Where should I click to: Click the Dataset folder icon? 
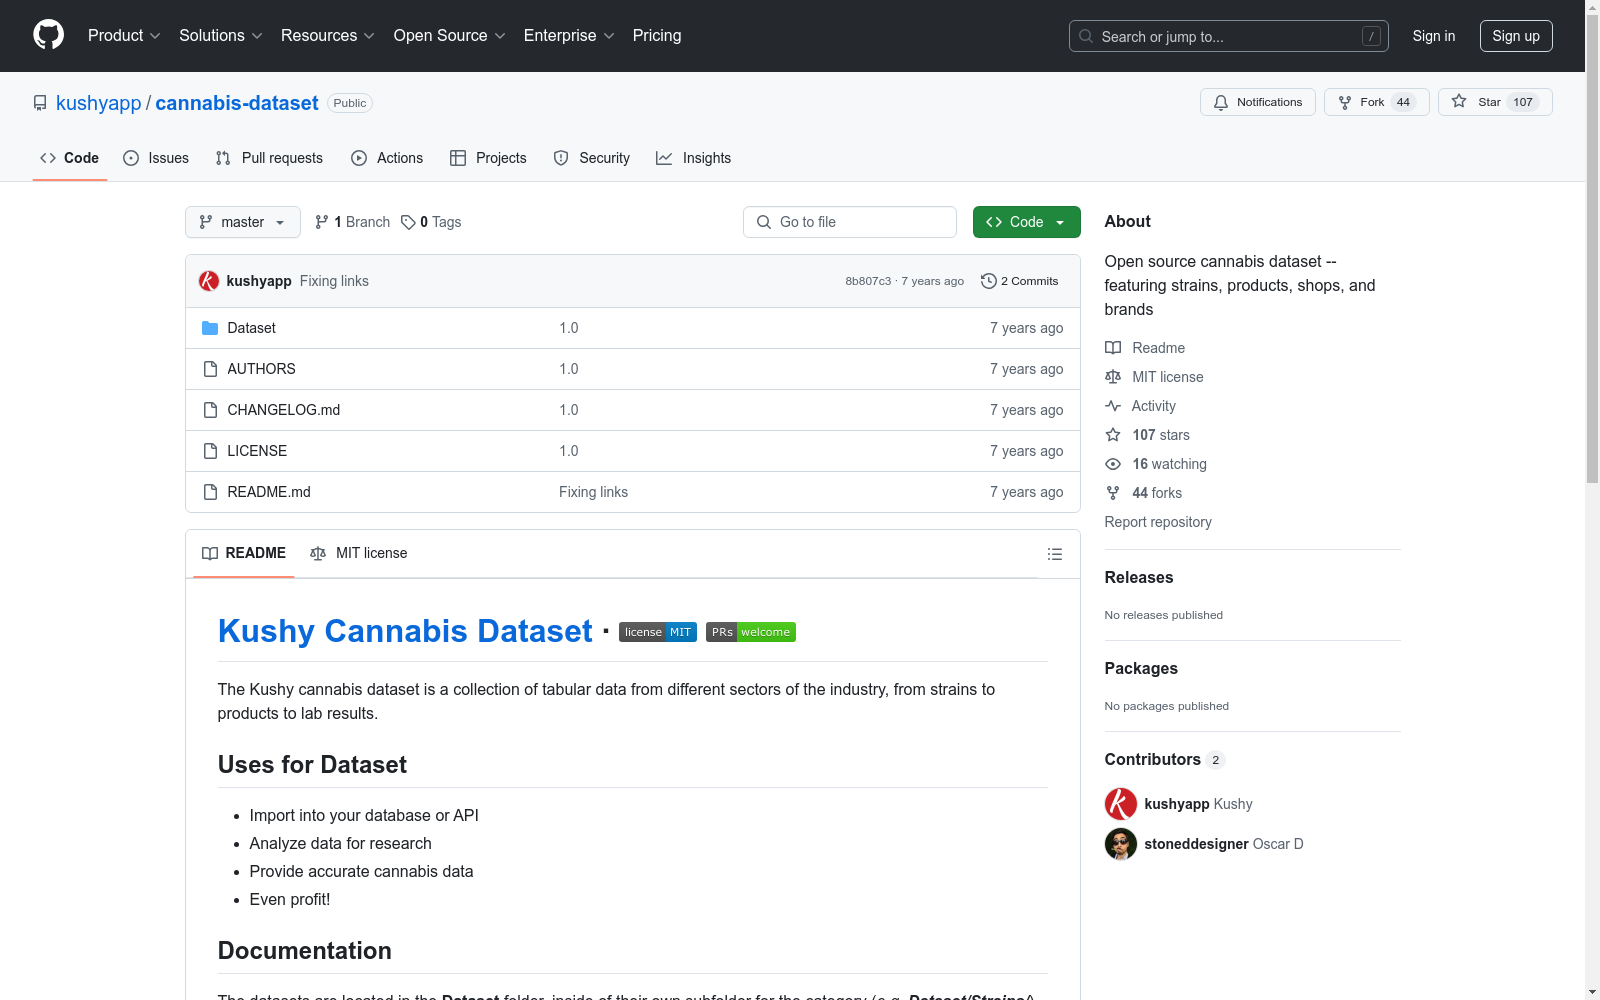point(210,328)
